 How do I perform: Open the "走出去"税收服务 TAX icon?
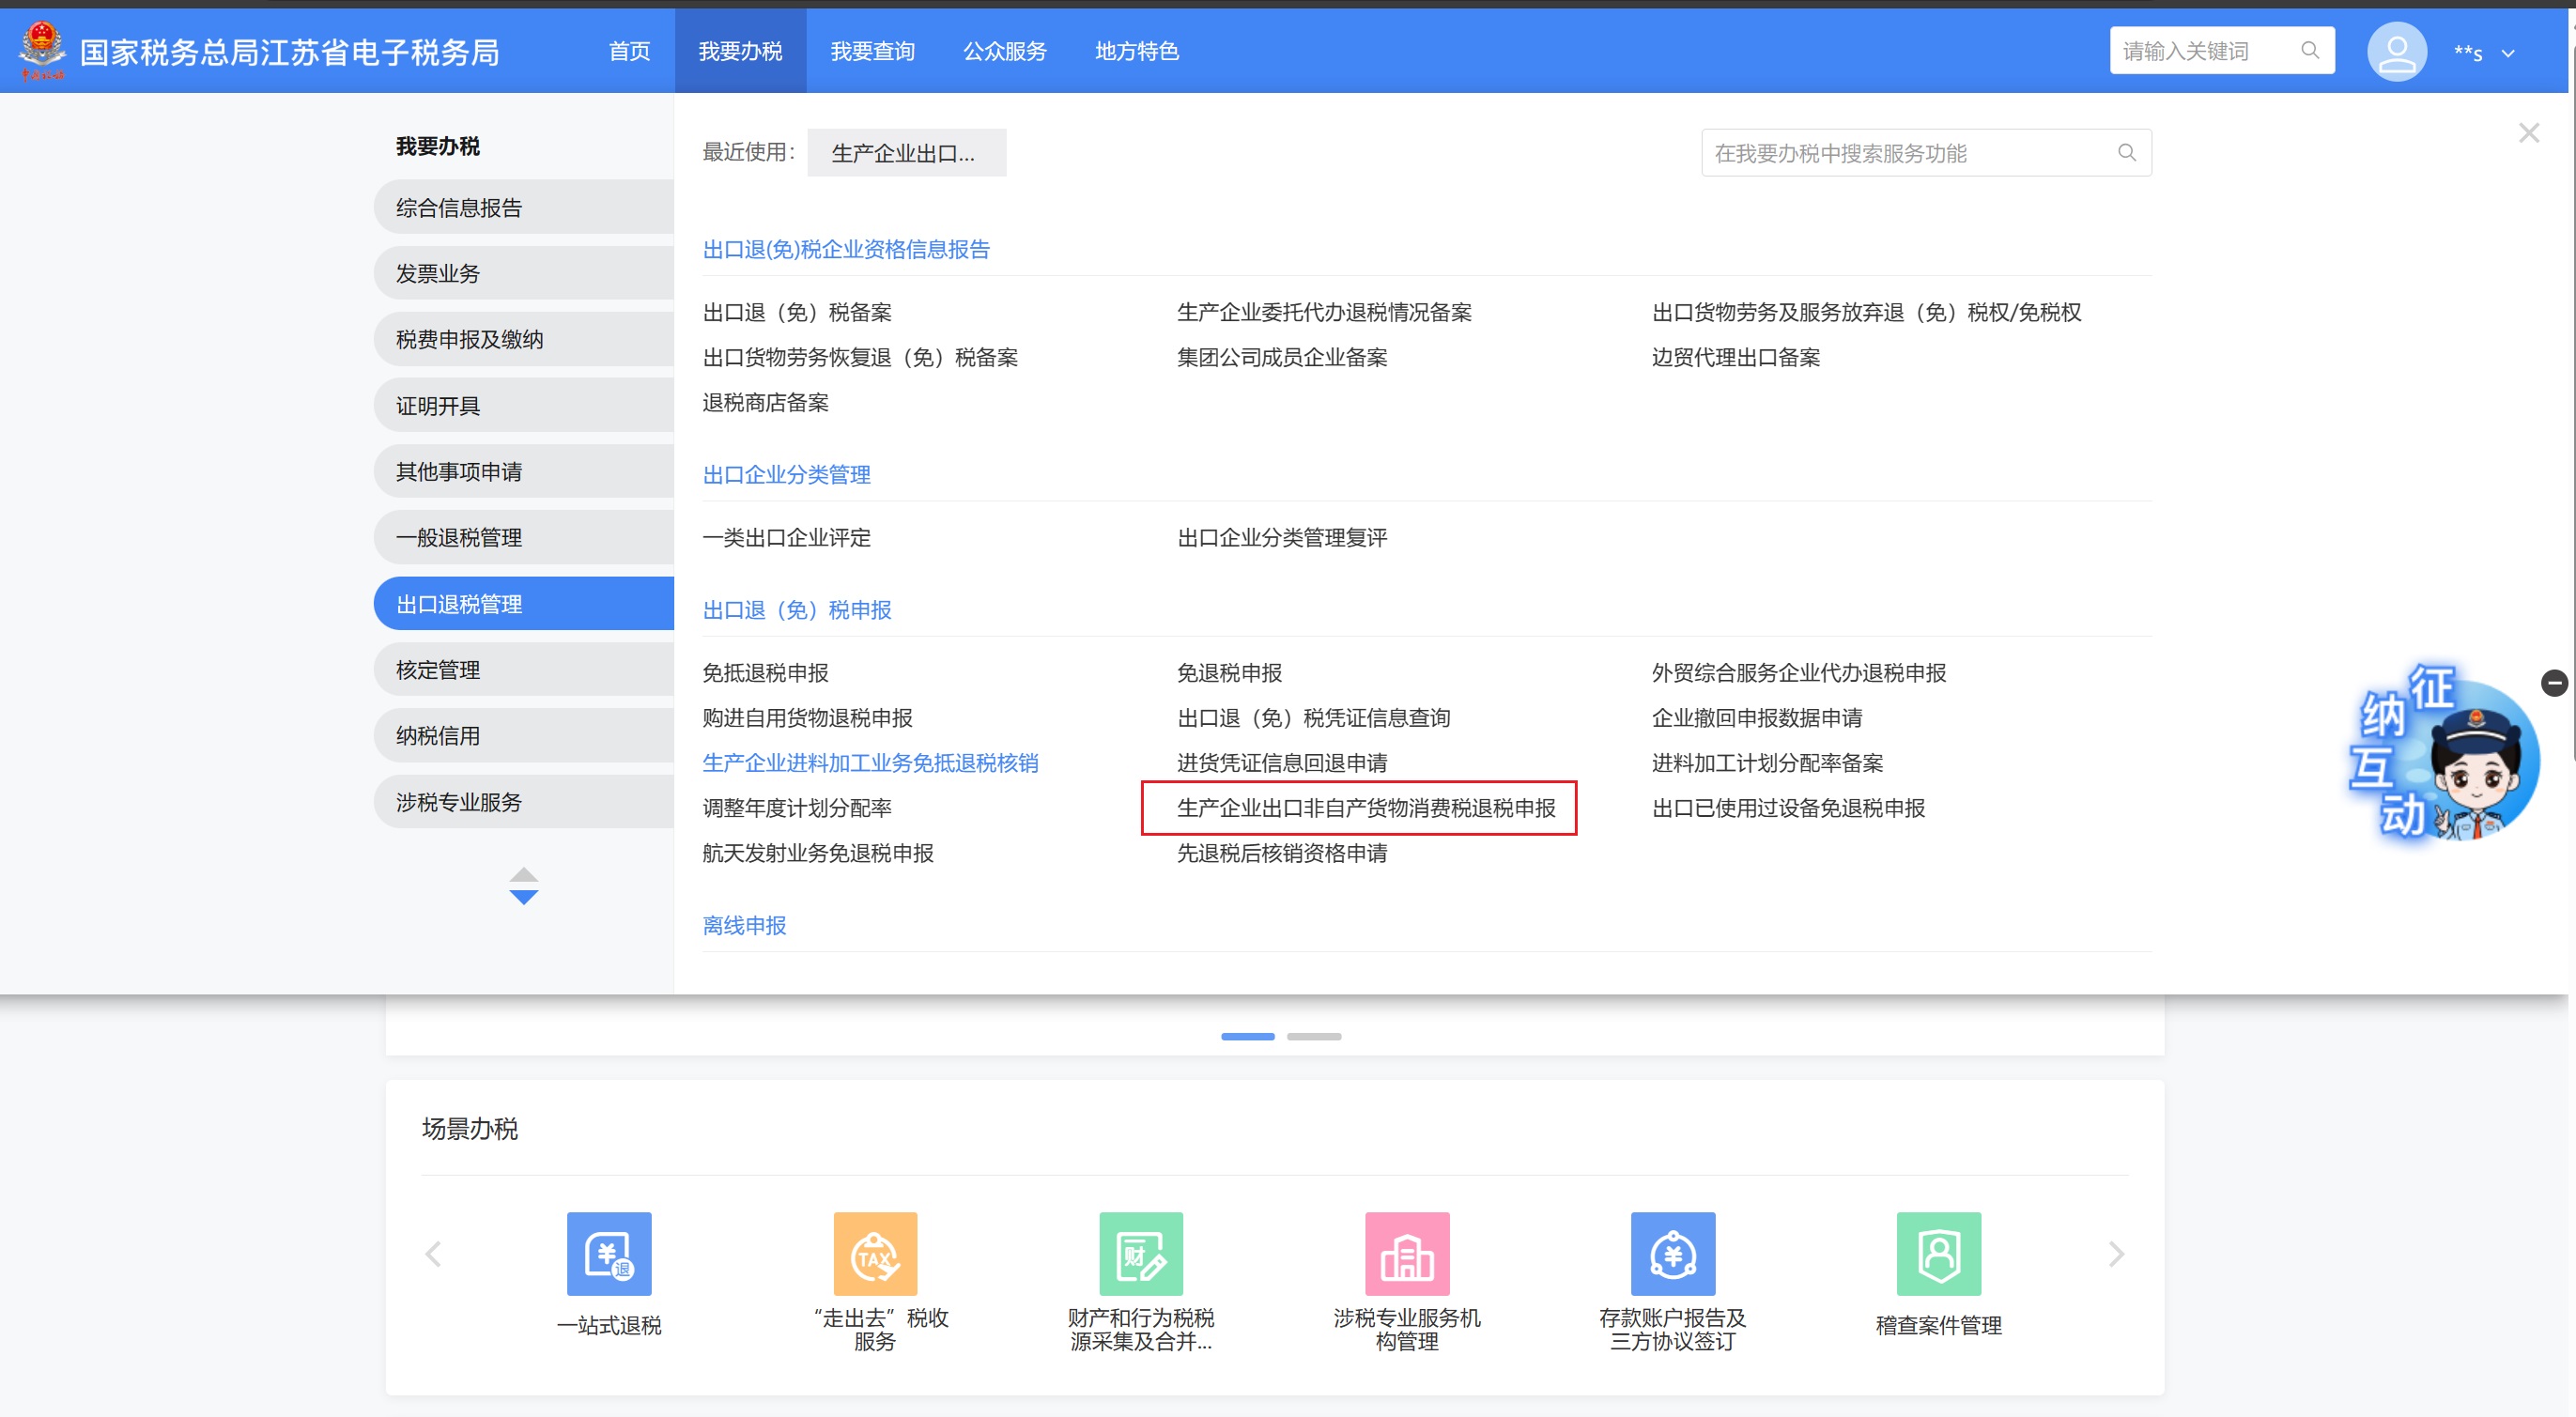(x=875, y=1253)
